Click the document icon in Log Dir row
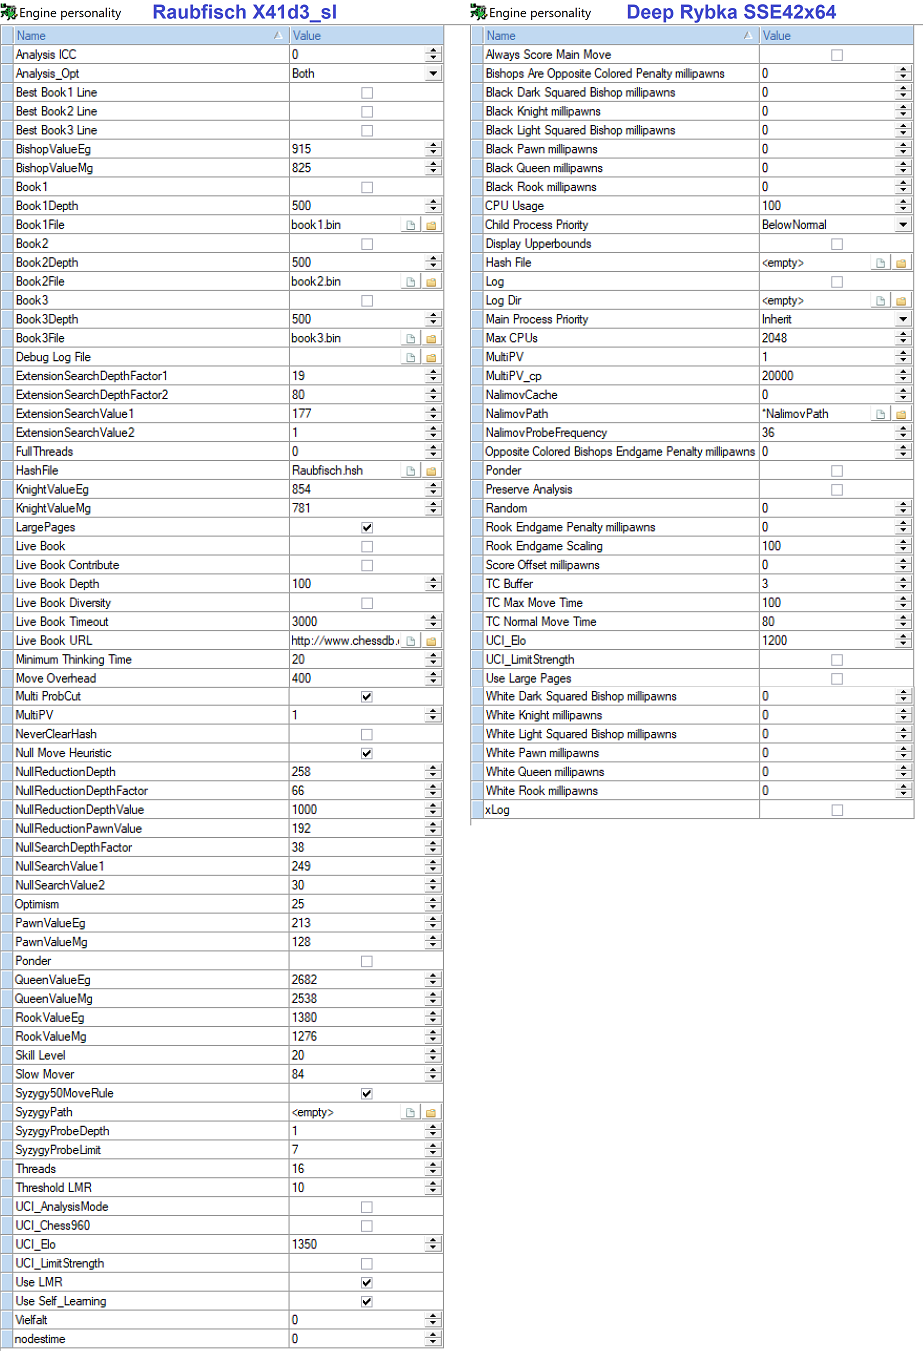The height and width of the screenshot is (1354, 923). pos(881,301)
